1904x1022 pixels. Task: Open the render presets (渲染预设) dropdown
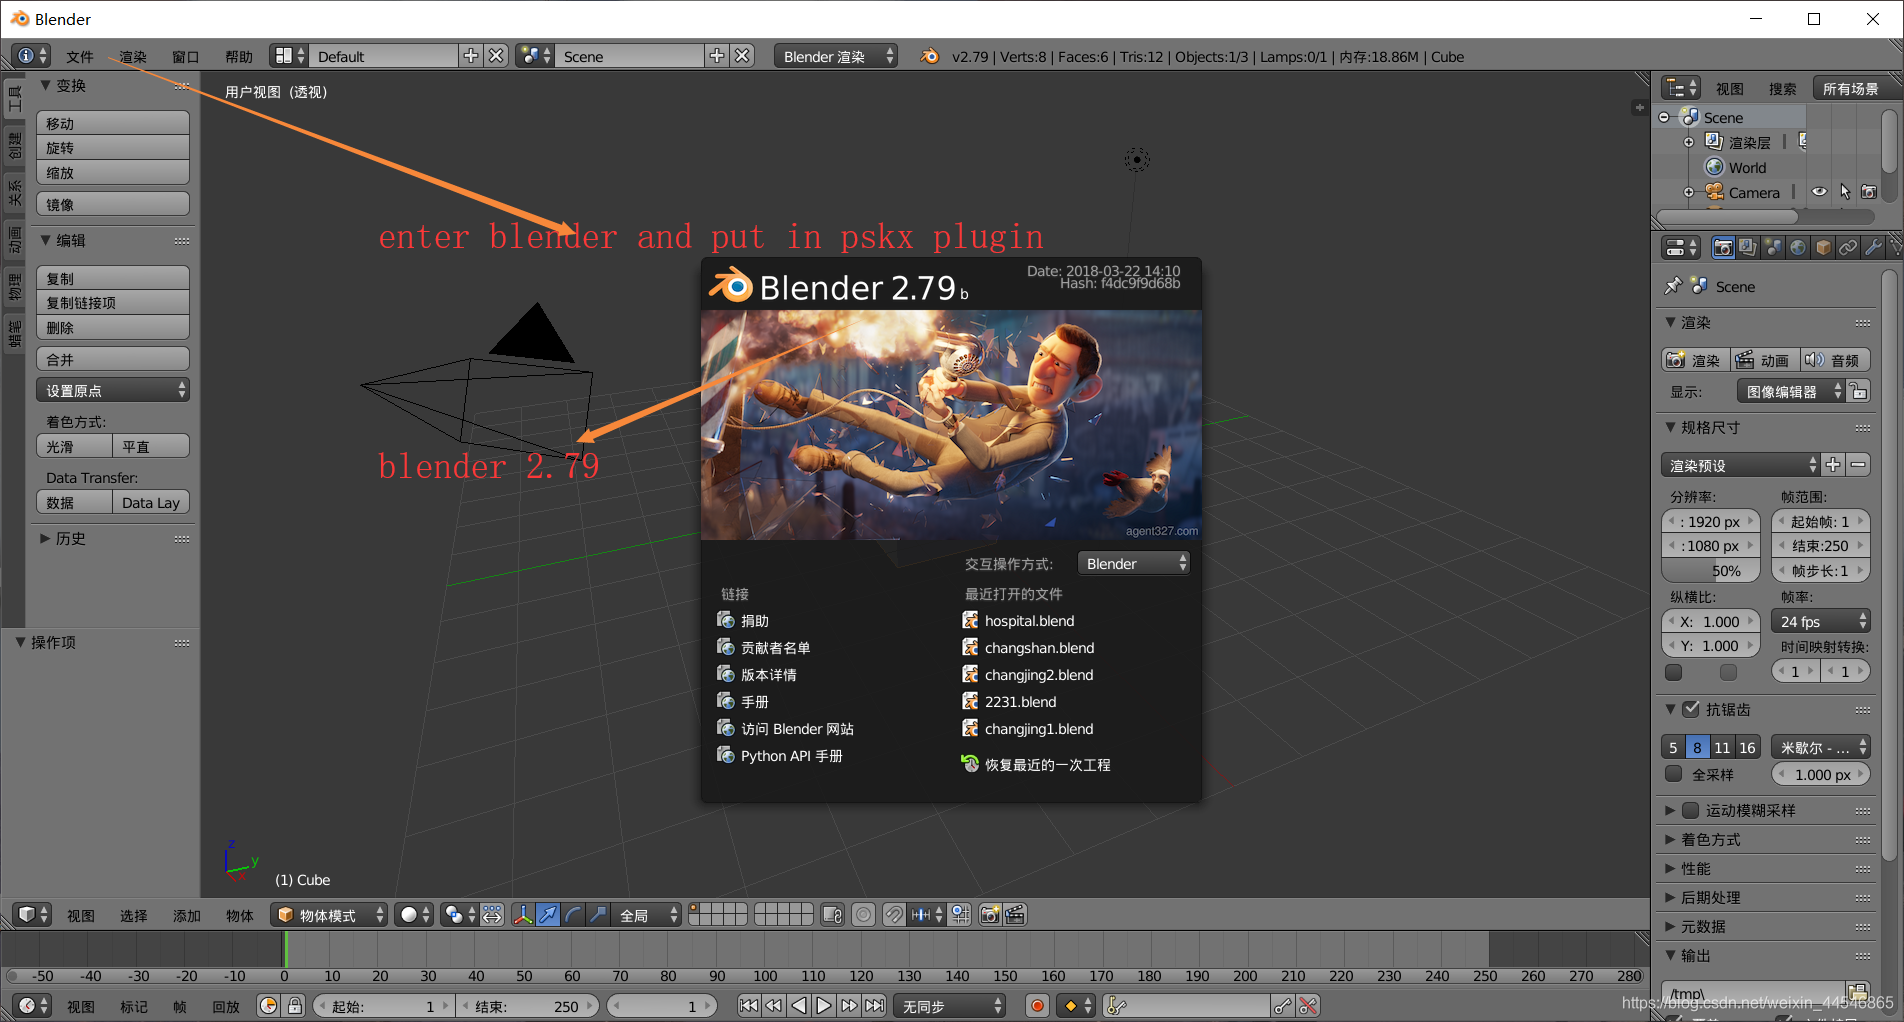(x=1740, y=465)
